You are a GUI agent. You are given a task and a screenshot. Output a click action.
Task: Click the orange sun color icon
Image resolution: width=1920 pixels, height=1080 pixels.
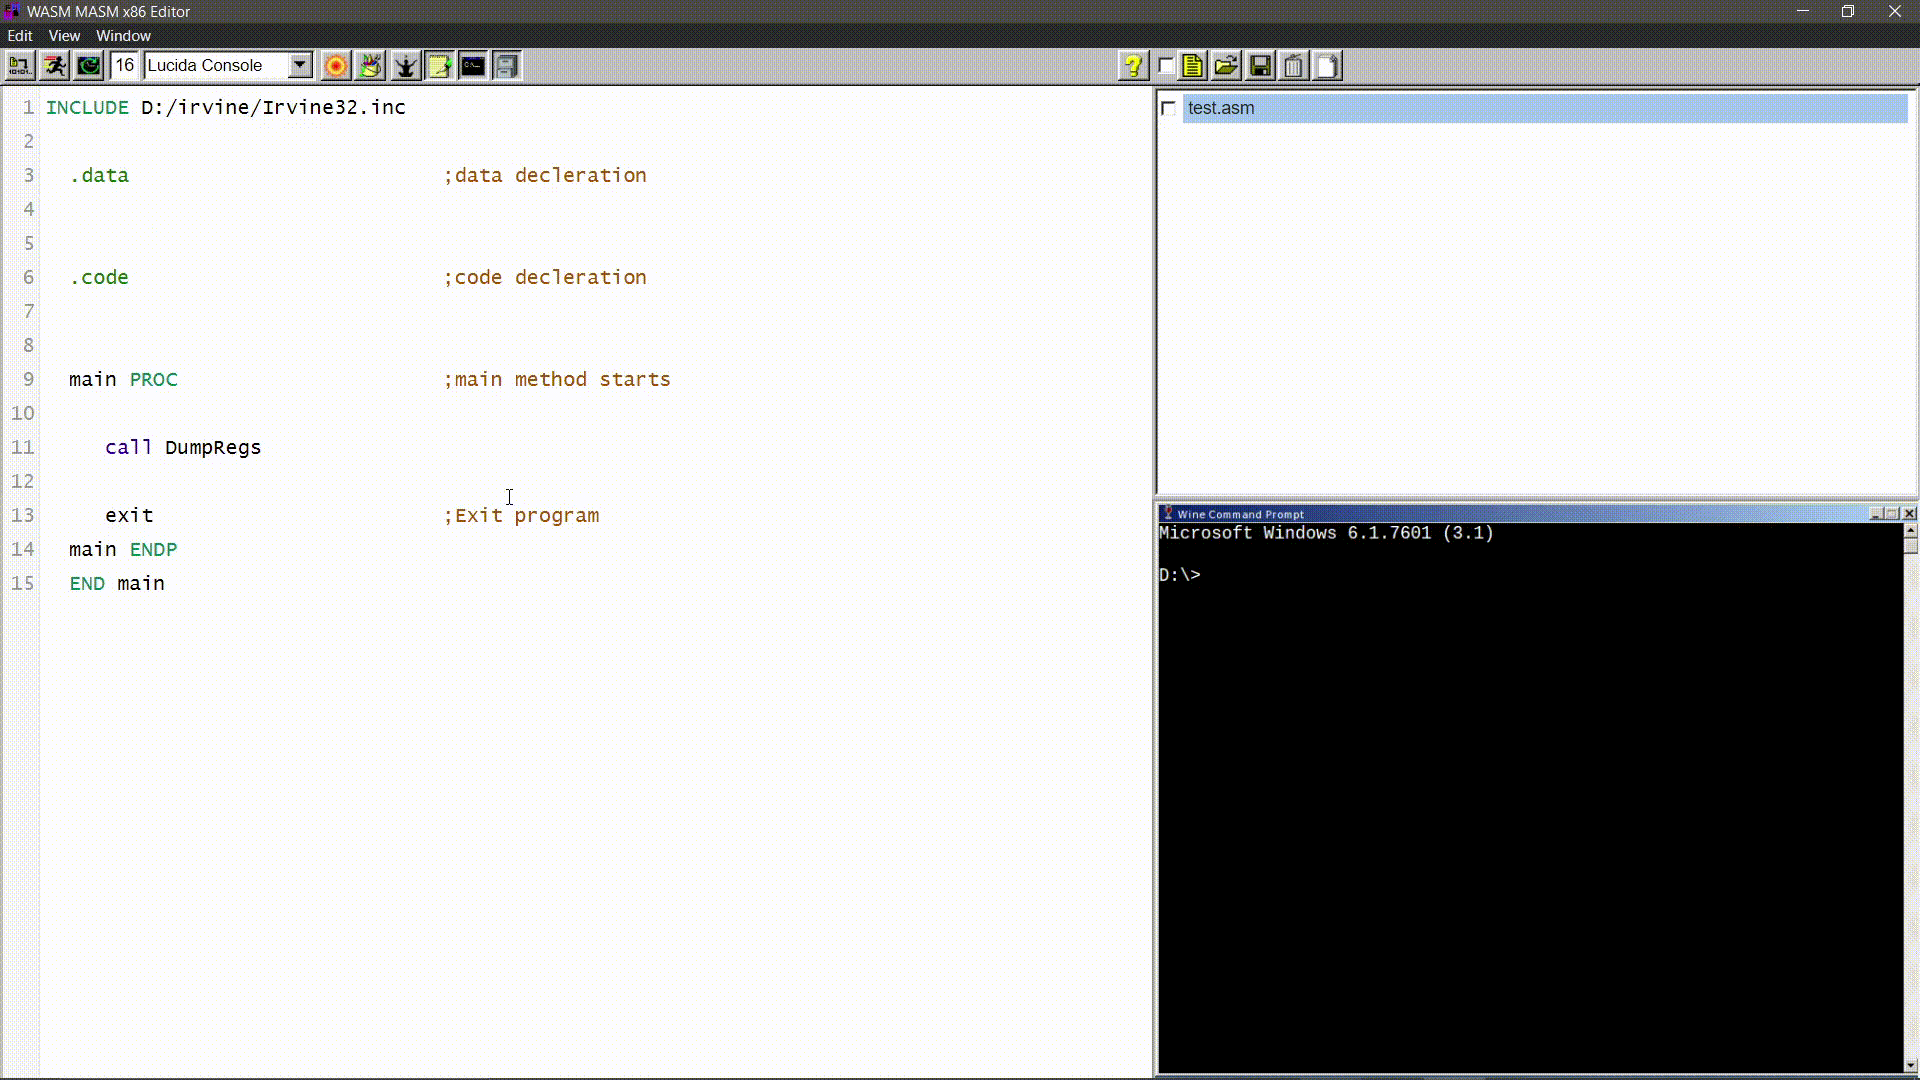(x=336, y=66)
